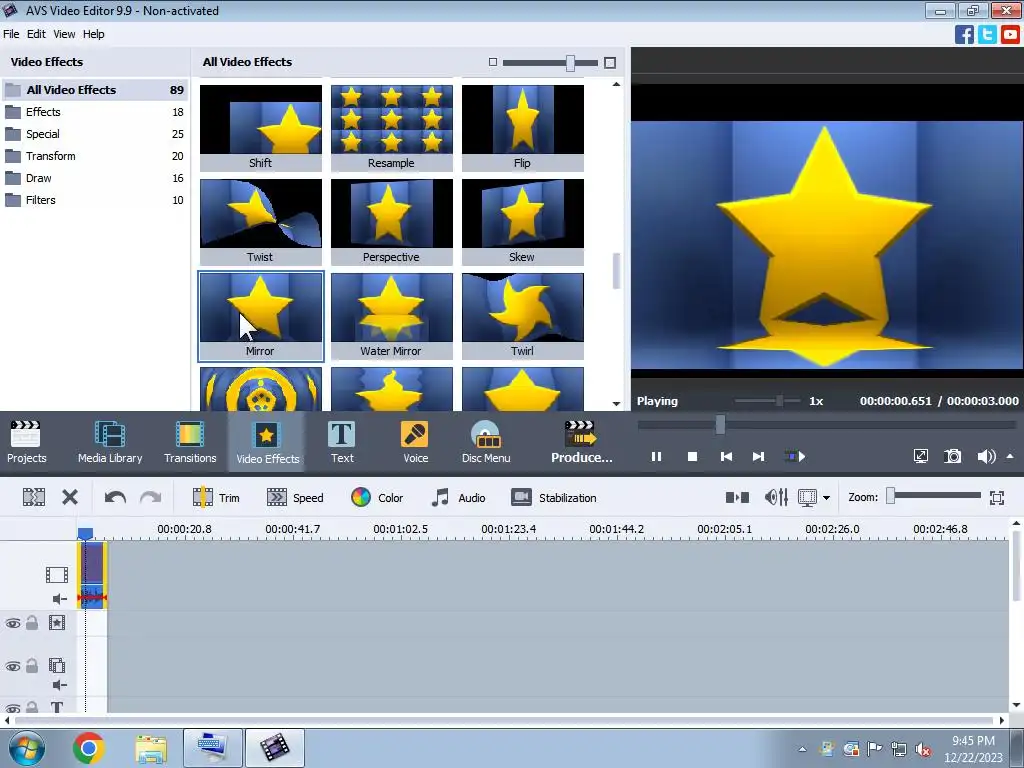This screenshot has height=768, width=1024.
Task: Open the Speed settings
Action: tap(295, 498)
